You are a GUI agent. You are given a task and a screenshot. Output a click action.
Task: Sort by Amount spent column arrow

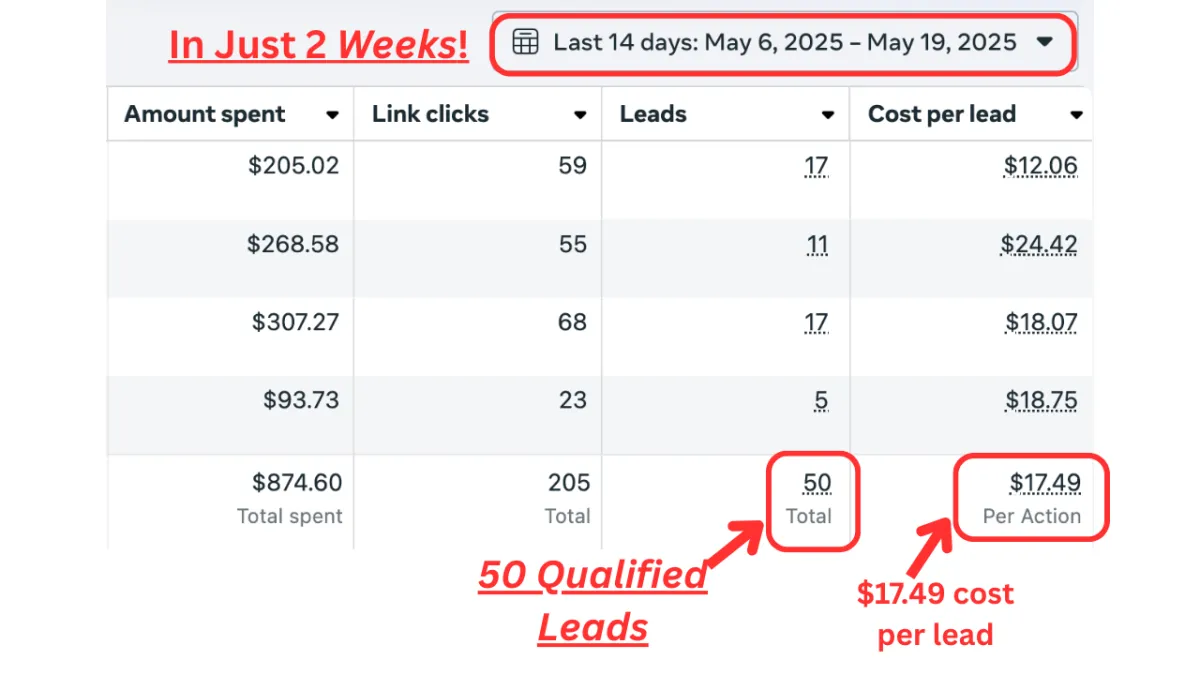pyautogui.click(x=332, y=115)
